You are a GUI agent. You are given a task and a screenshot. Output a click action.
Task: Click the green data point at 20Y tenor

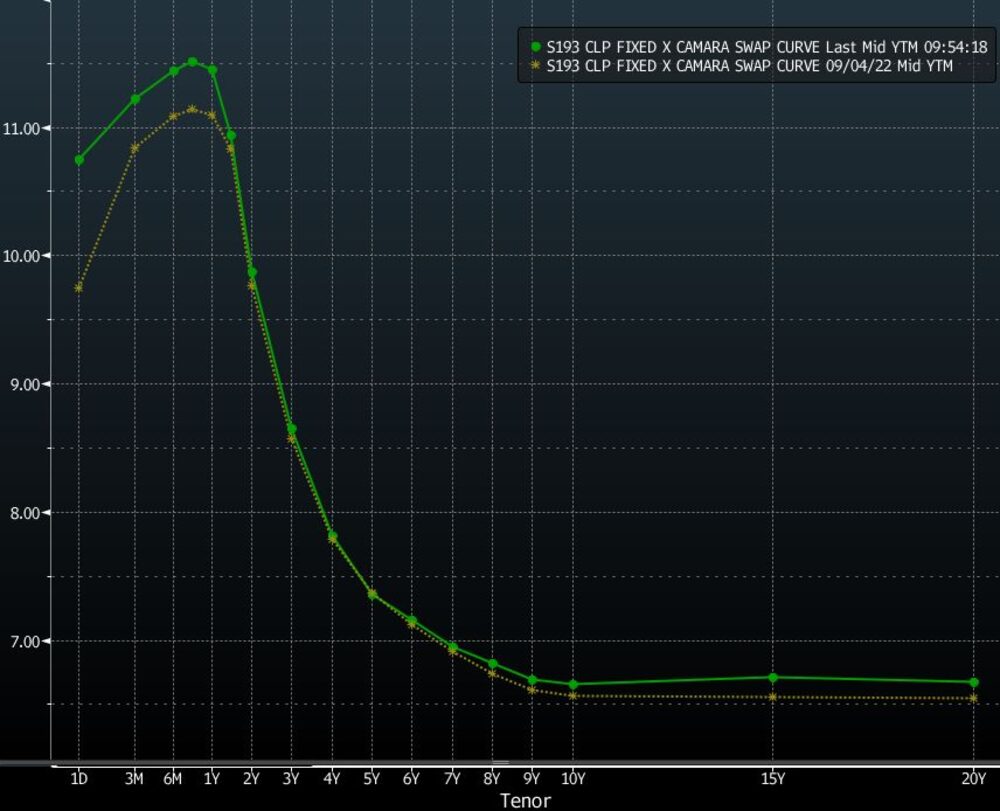click(973, 682)
